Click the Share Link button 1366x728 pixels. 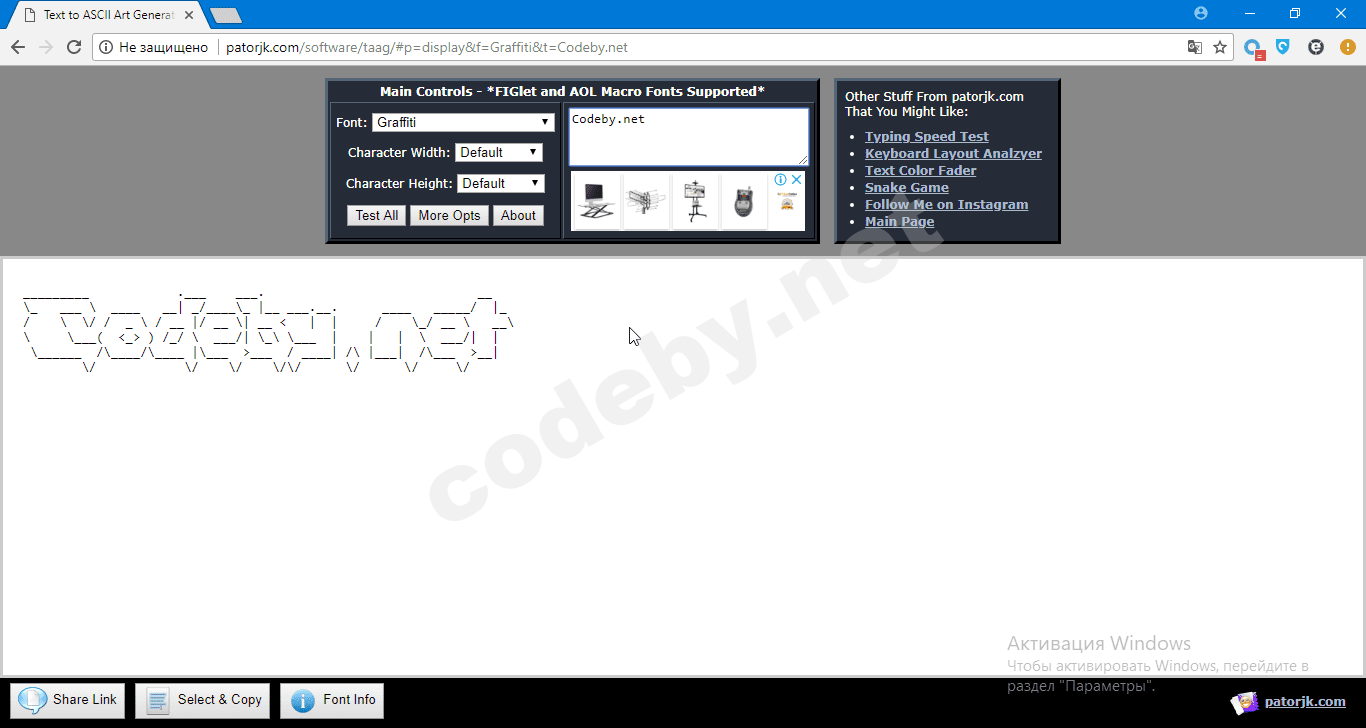coord(68,700)
